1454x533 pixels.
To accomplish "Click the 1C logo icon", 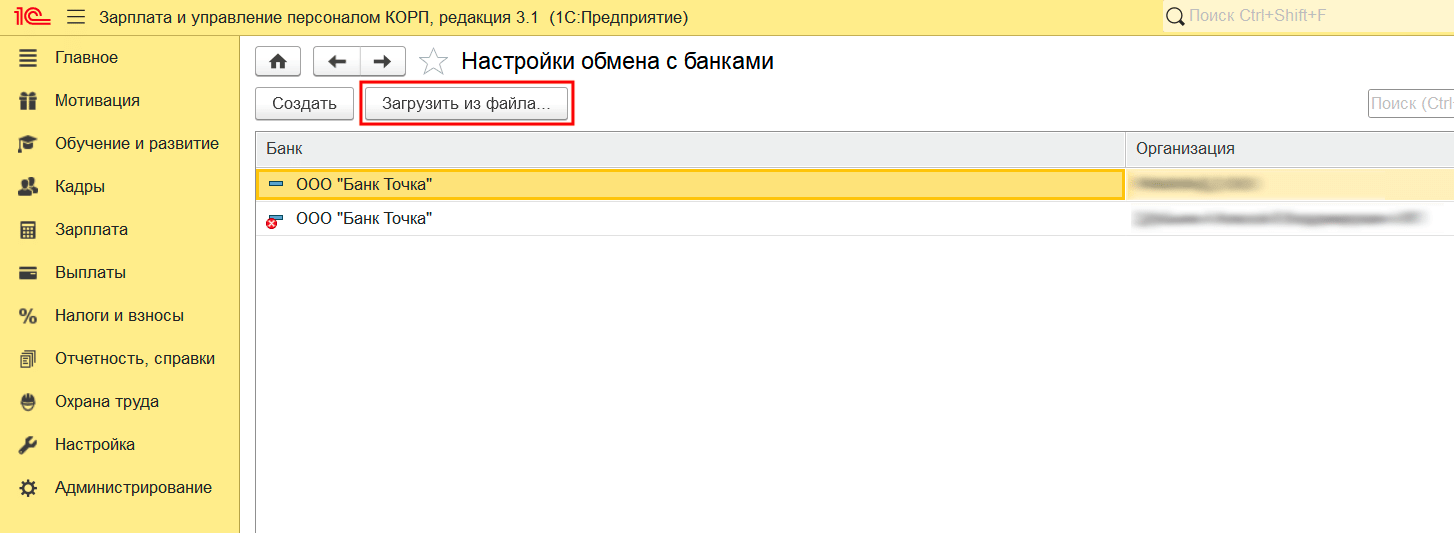I will tap(33, 17).
